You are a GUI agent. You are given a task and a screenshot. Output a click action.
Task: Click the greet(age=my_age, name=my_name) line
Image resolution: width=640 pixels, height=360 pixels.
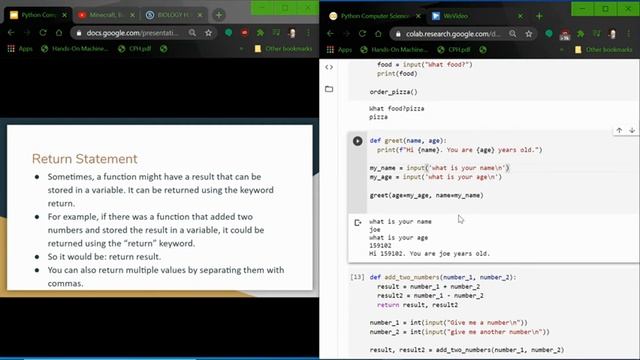[427, 196]
